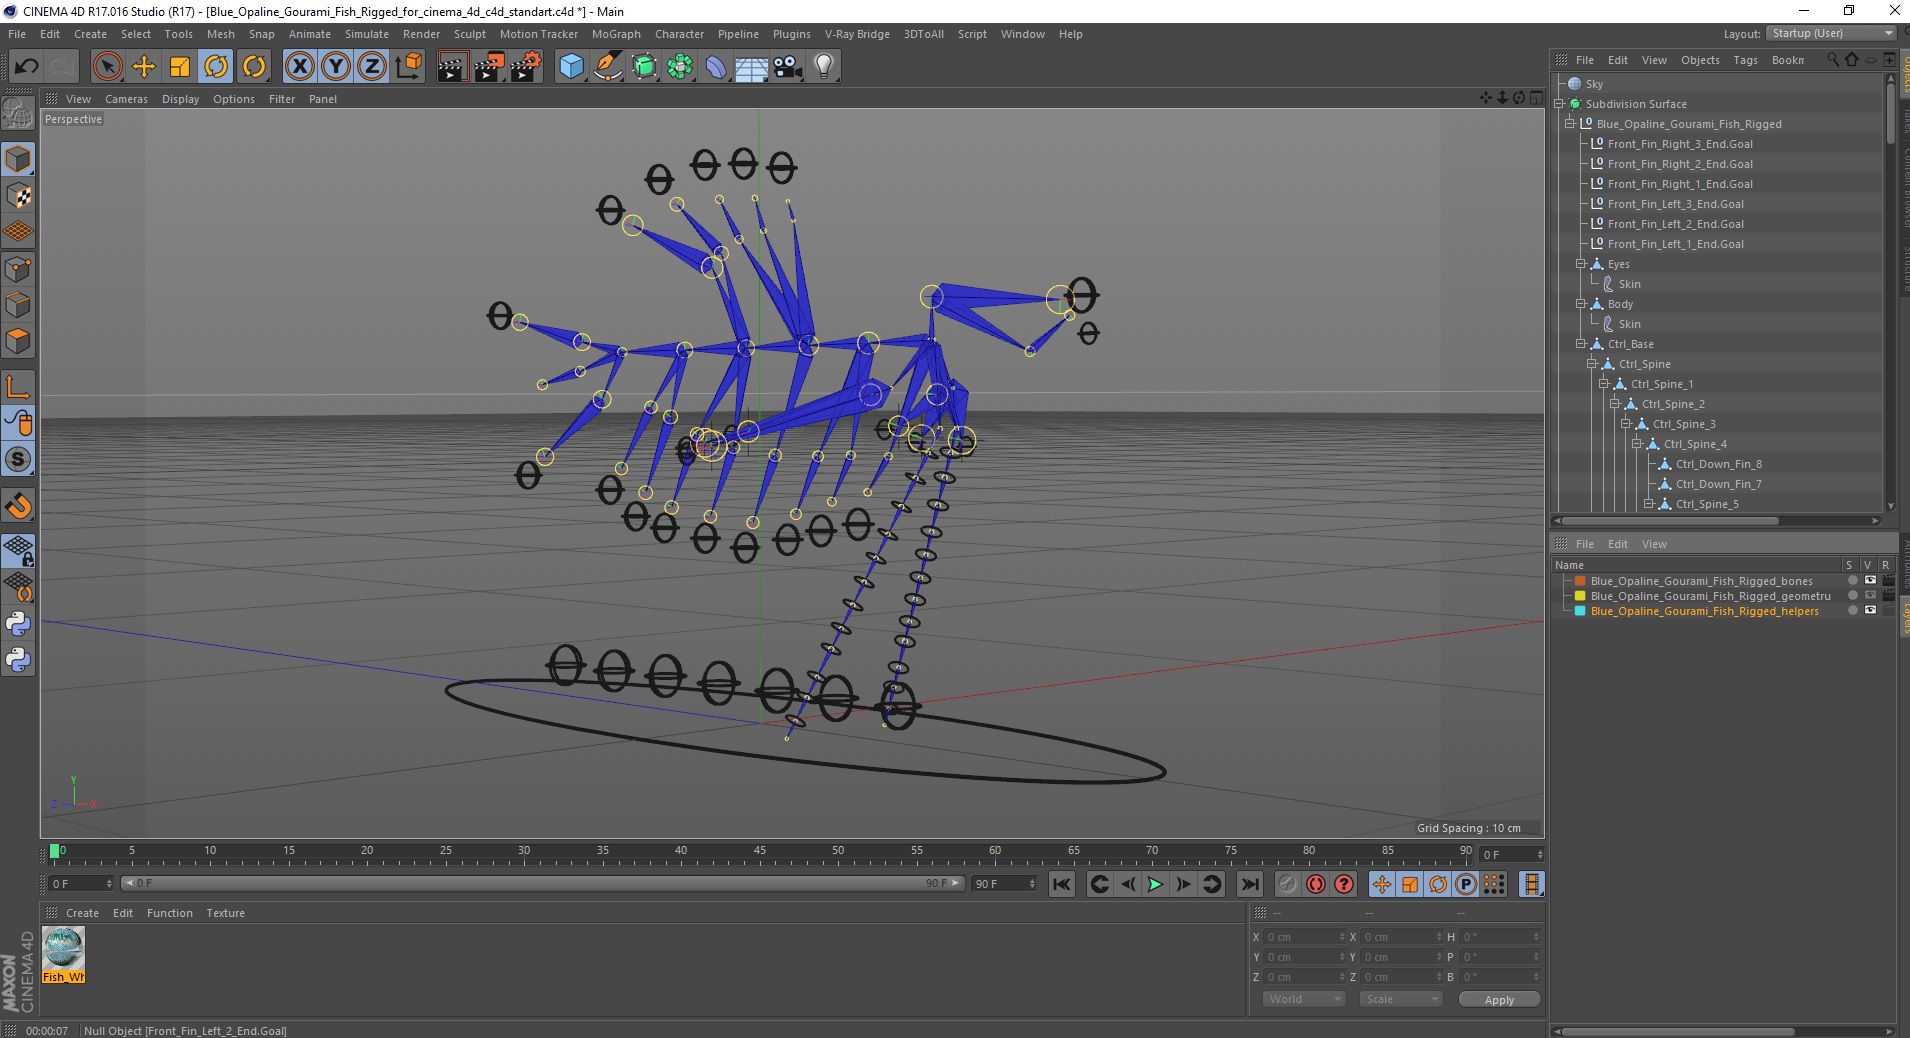Add a Light object
This screenshot has height=1038, width=1910.
point(824,67)
